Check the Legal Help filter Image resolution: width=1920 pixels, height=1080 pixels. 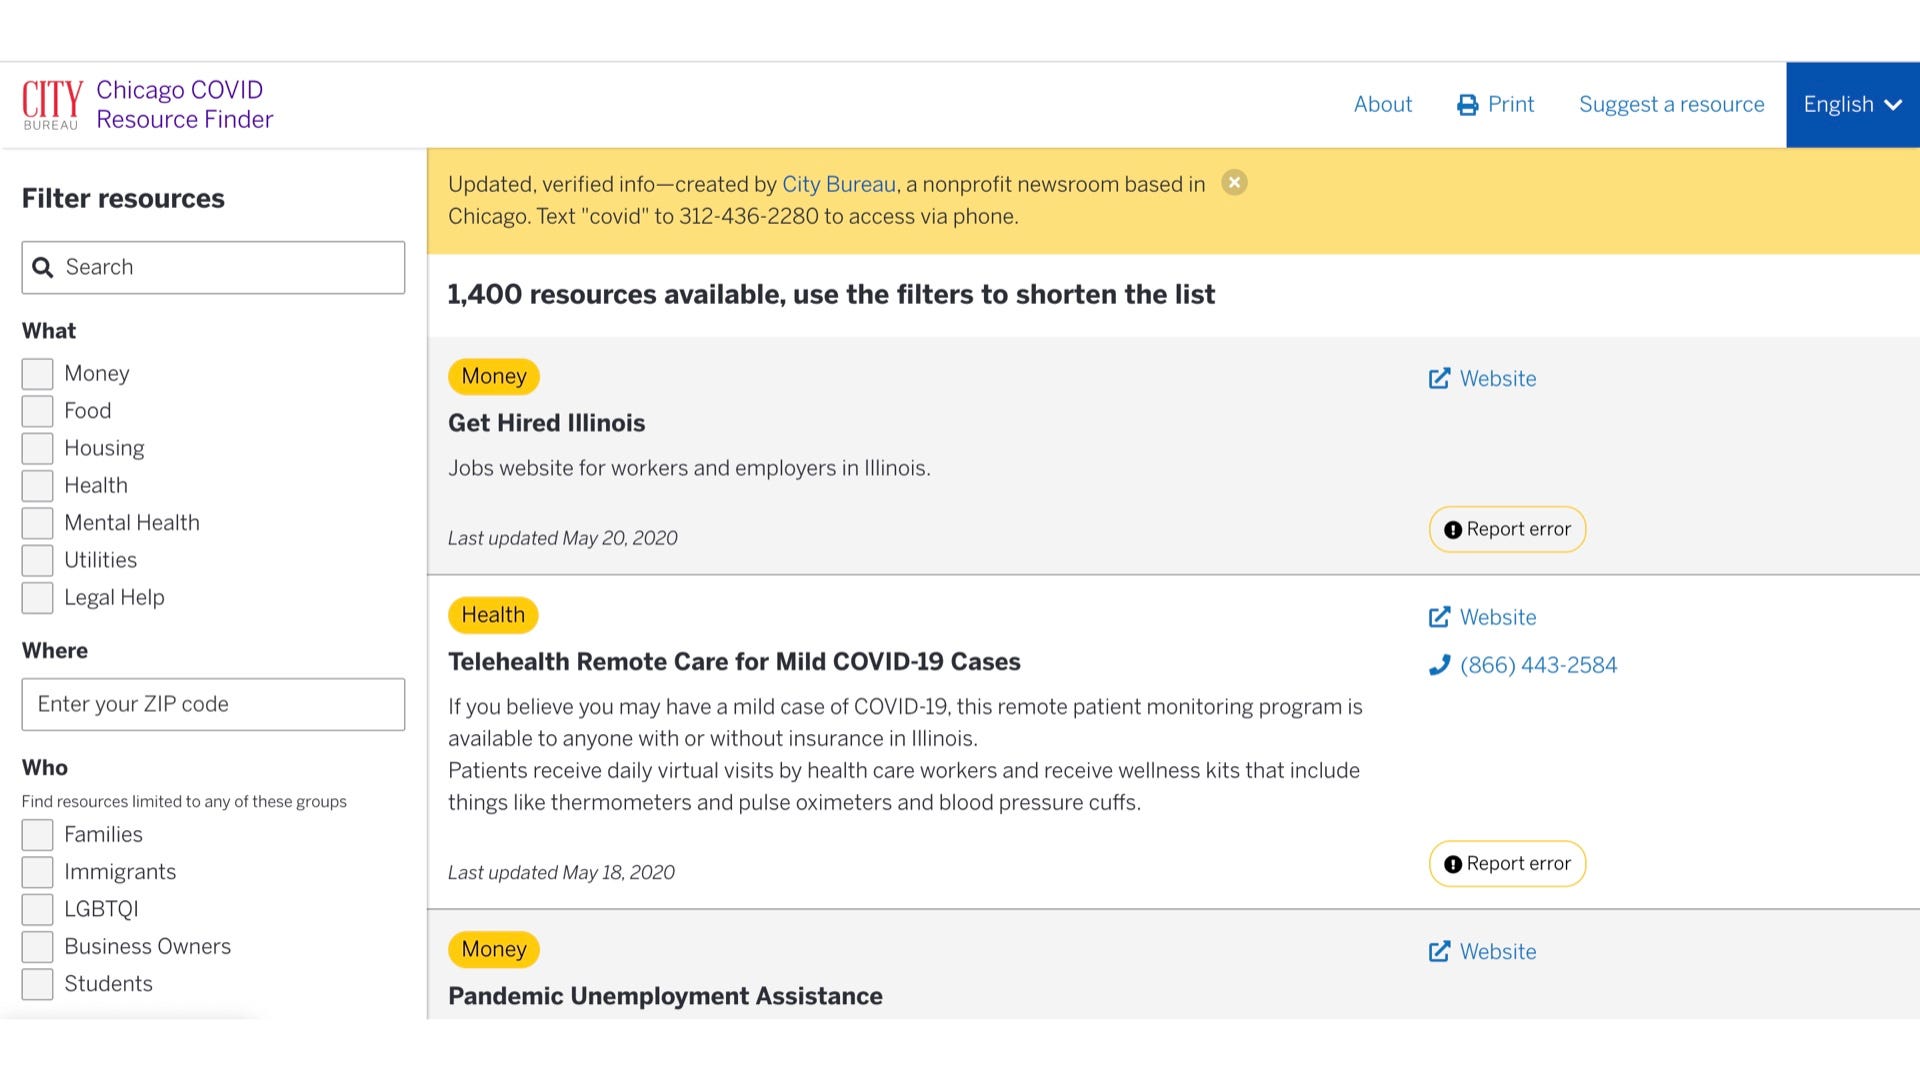tap(37, 598)
